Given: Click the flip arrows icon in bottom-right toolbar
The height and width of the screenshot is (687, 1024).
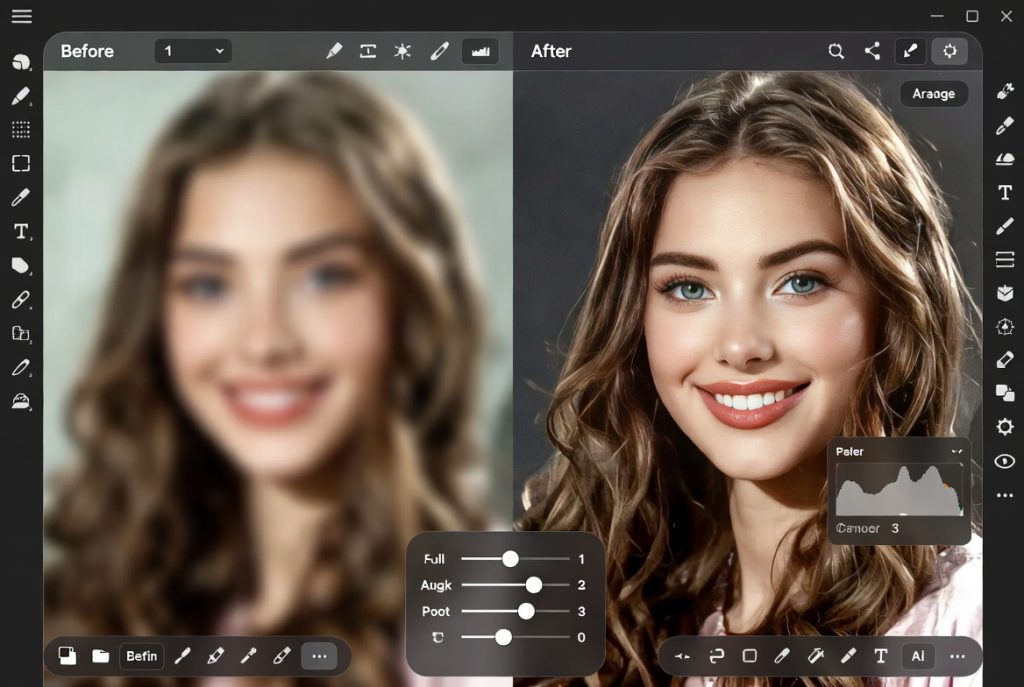Looking at the screenshot, I should click(x=682, y=656).
